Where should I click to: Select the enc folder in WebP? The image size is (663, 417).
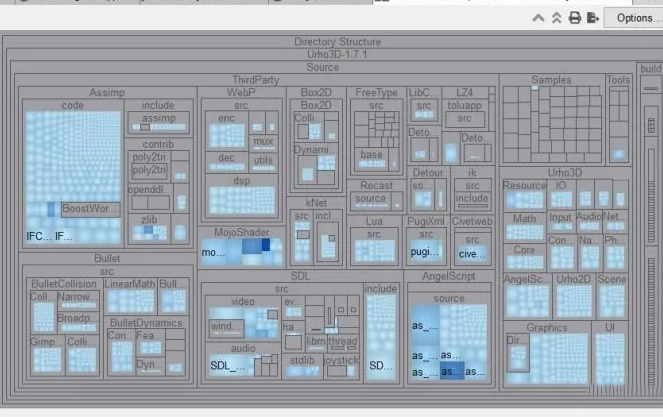tap(226, 118)
